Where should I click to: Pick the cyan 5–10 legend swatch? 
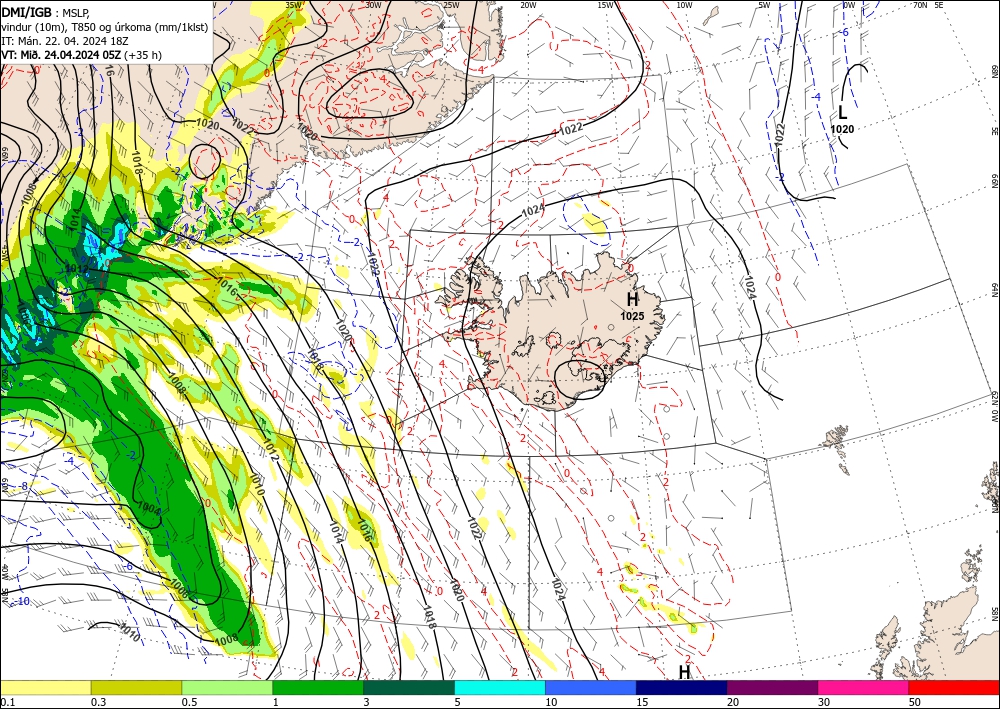[x=500, y=687]
